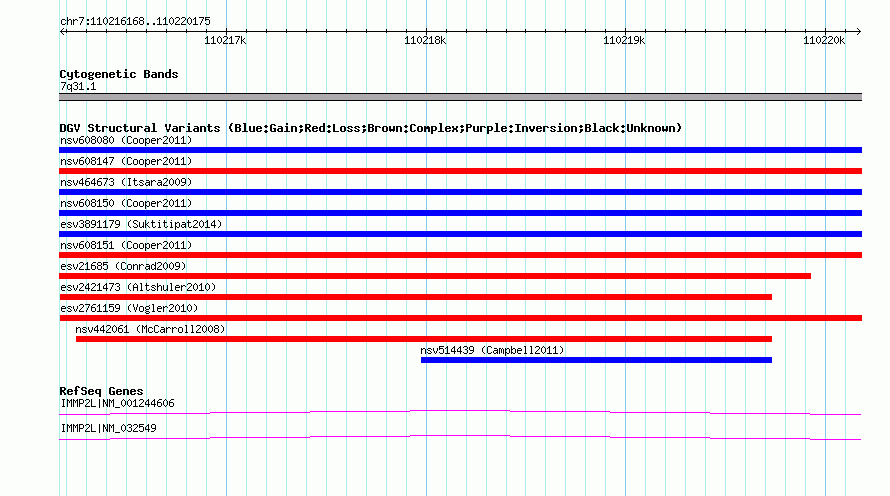Click the nsv514439 (Campbell2011) blue bar
Image resolution: width=890 pixels, height=496 pixels.
coord(596,360)
